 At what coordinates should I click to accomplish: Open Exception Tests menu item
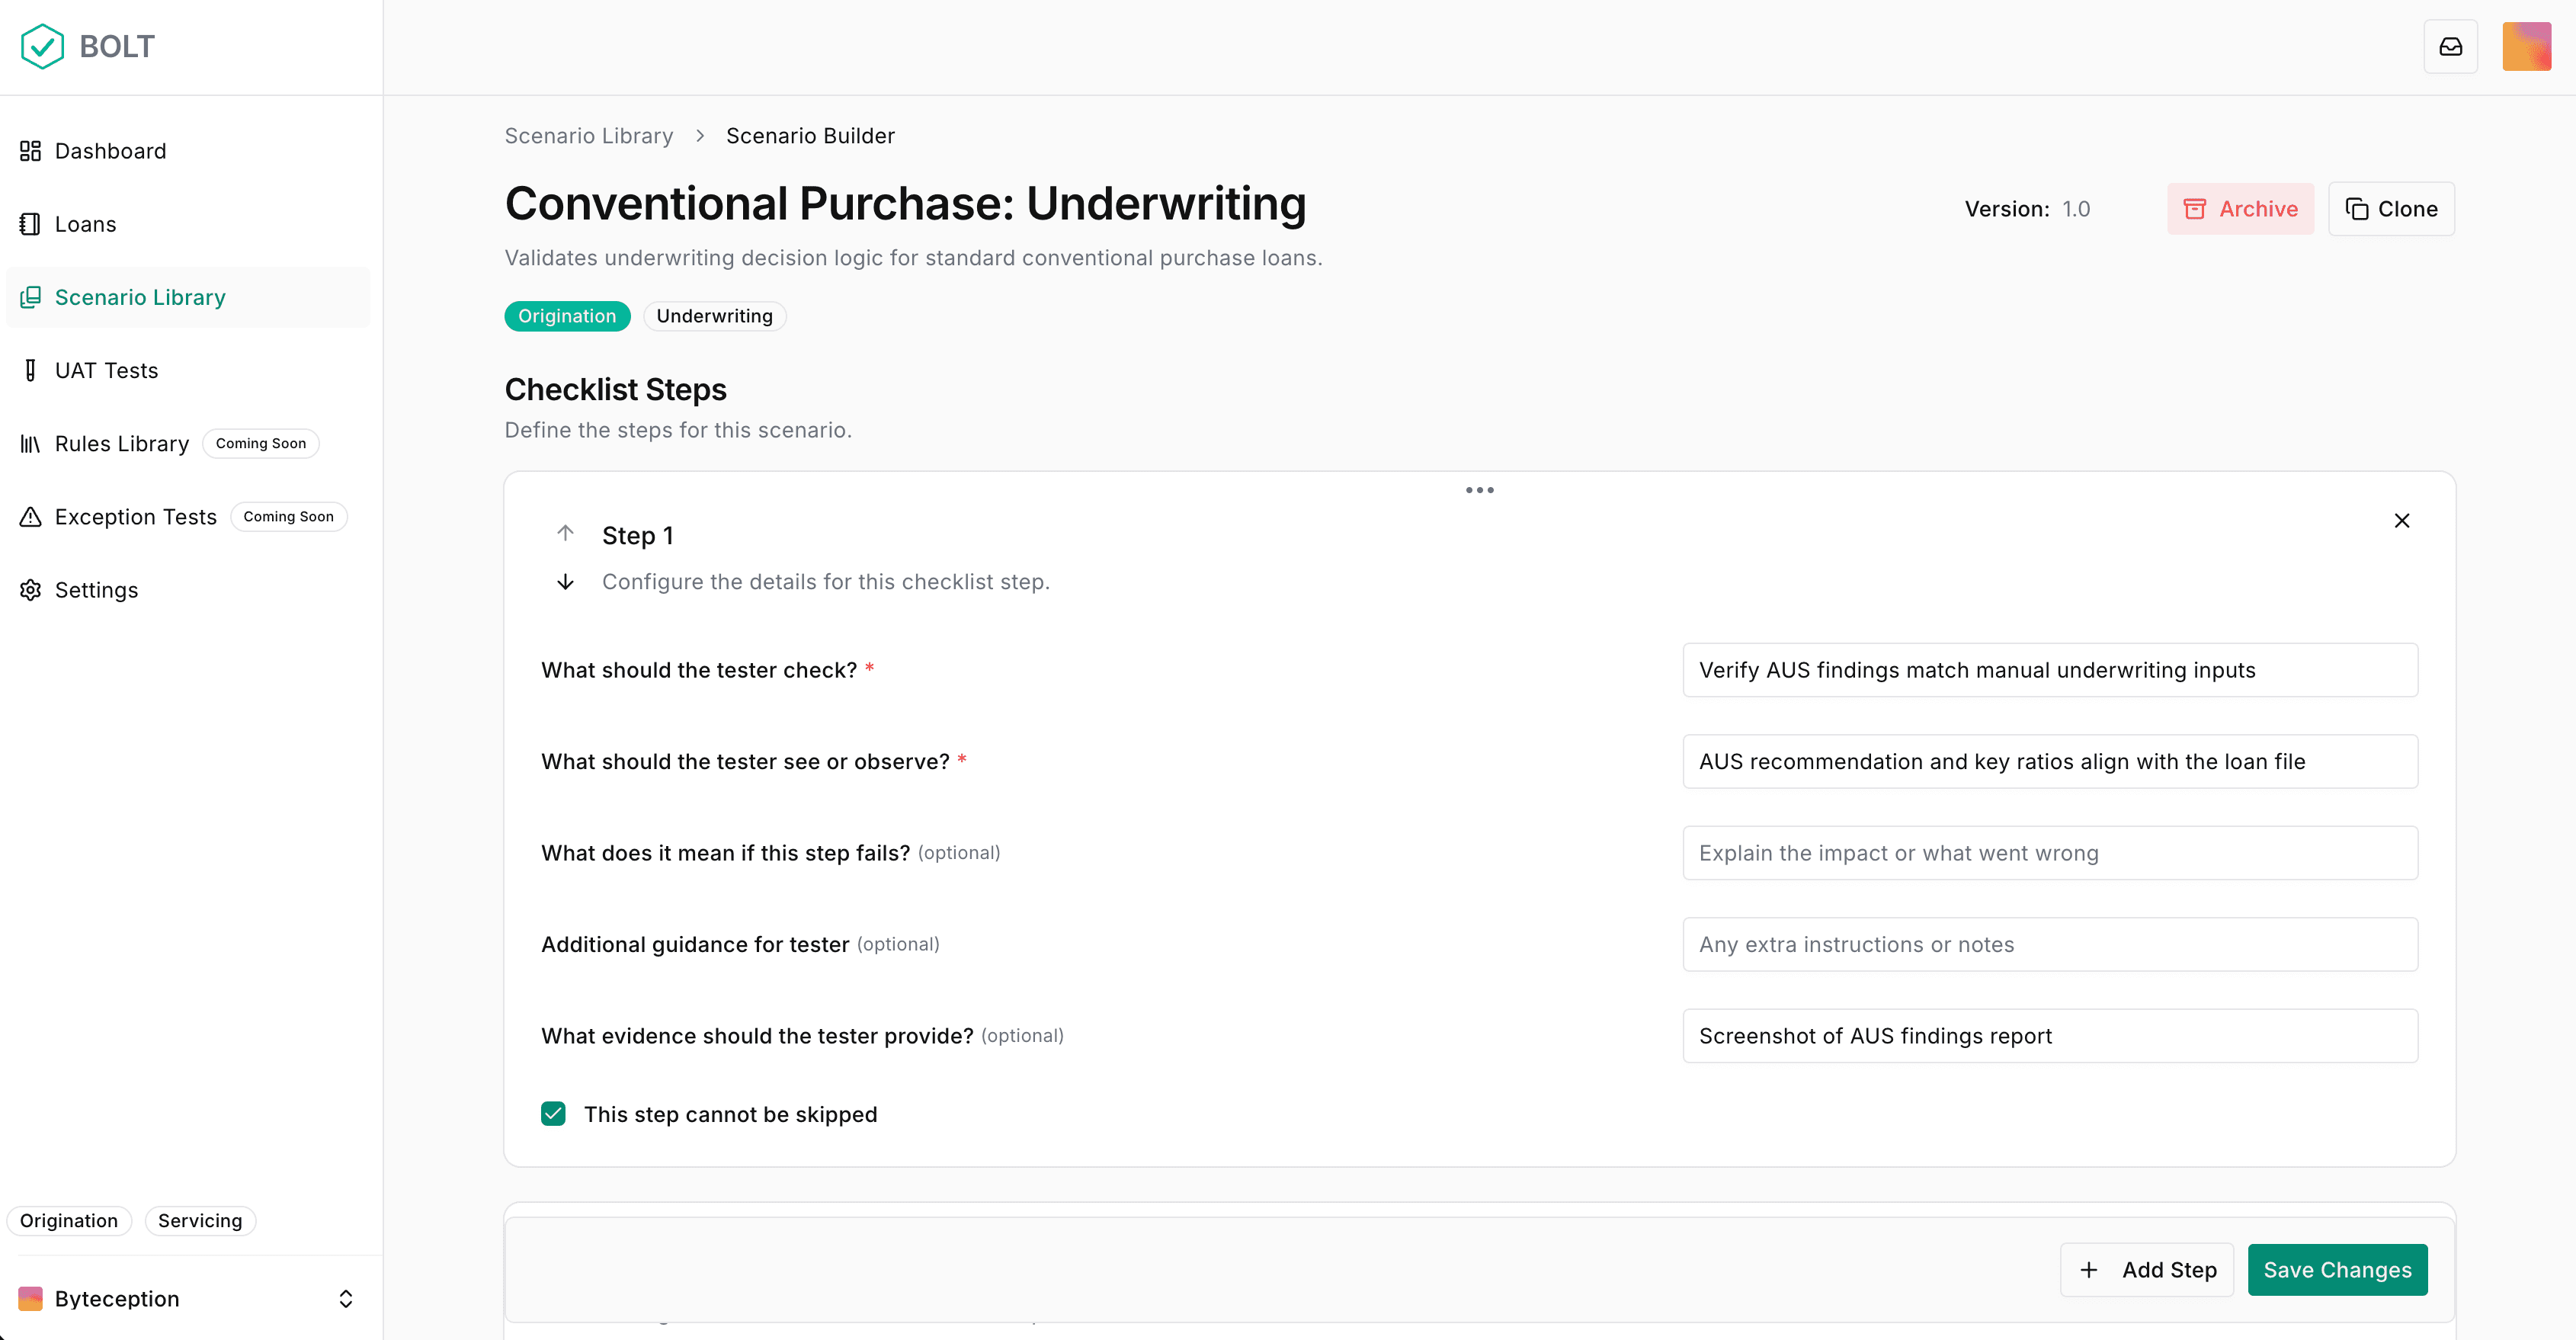(188, 517)
